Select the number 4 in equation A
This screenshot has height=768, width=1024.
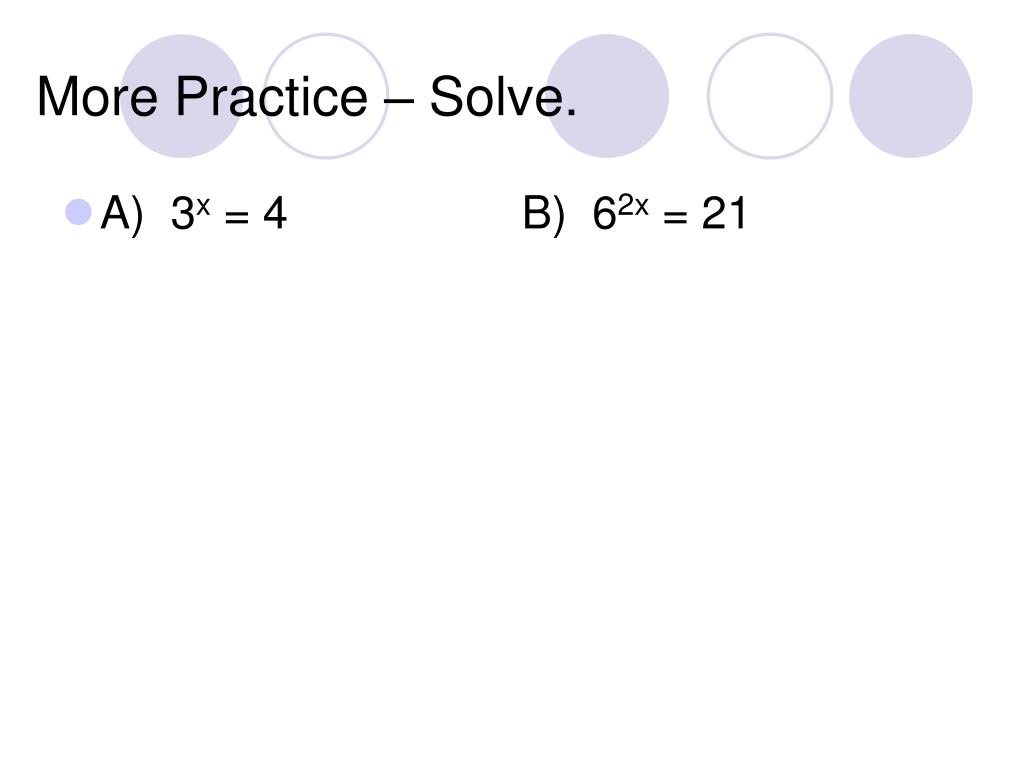point(275,214)
